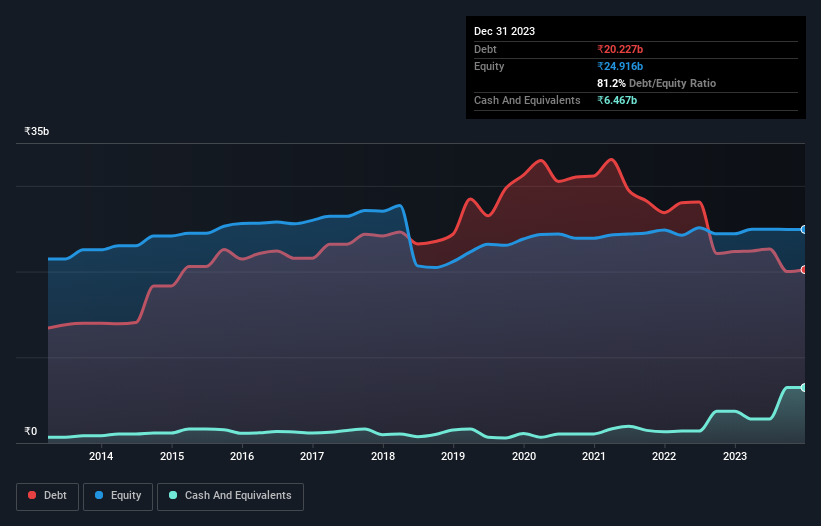This screenshot has width=821, height=526.
Task: Click the Cash And Equivalents tooltip label
Action: click(527, 100)
